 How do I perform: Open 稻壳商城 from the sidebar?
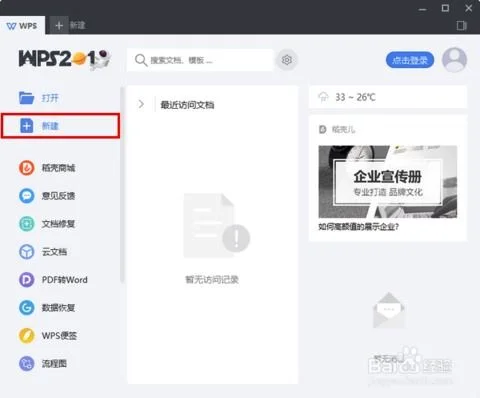(x=47, y=168)
